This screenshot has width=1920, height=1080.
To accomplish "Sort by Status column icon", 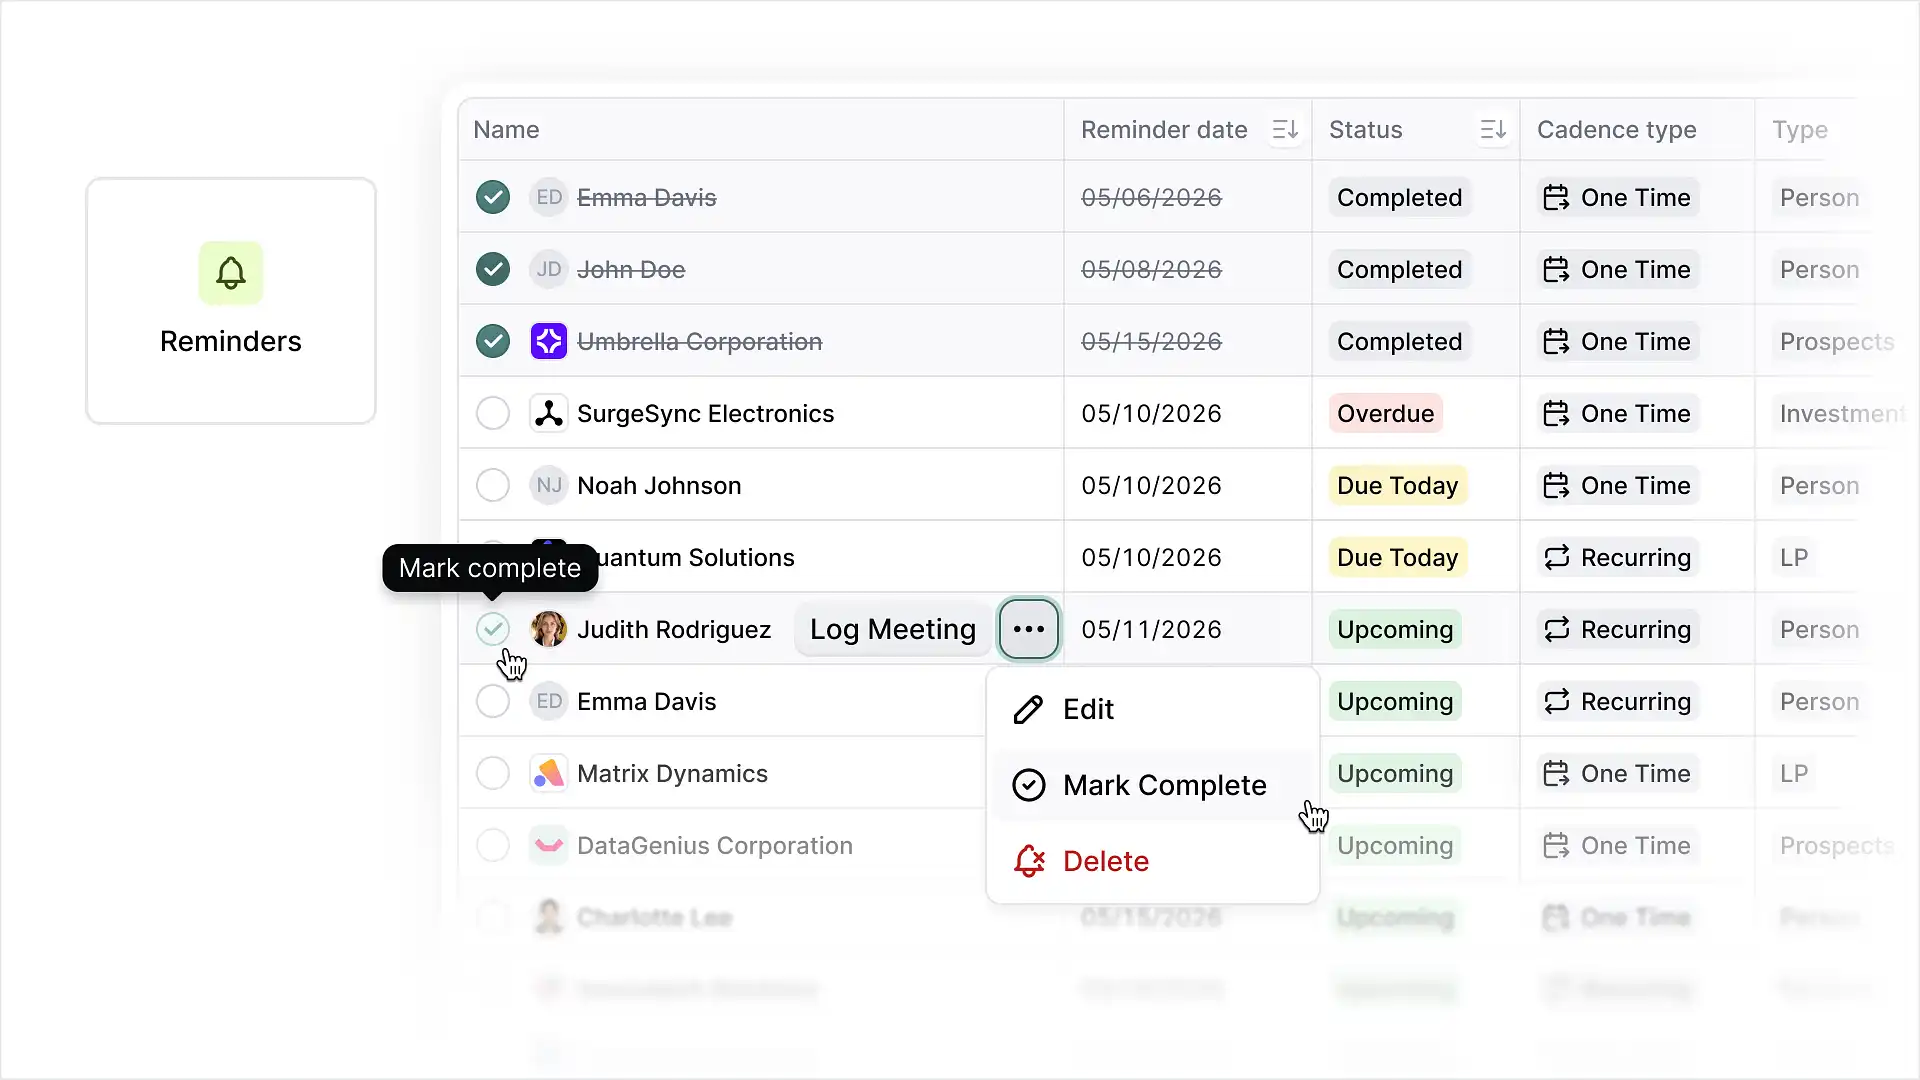I will tap(1493, 130).
